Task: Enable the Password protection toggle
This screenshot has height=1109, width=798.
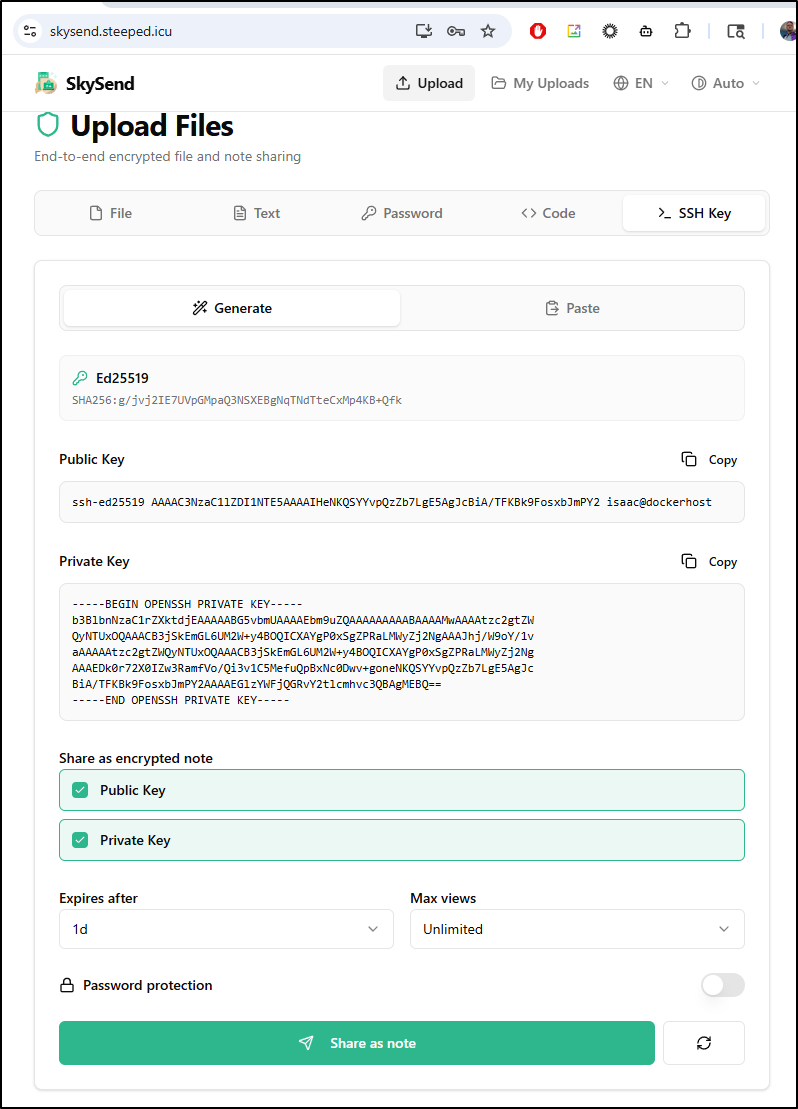Action: coord(722,985)
